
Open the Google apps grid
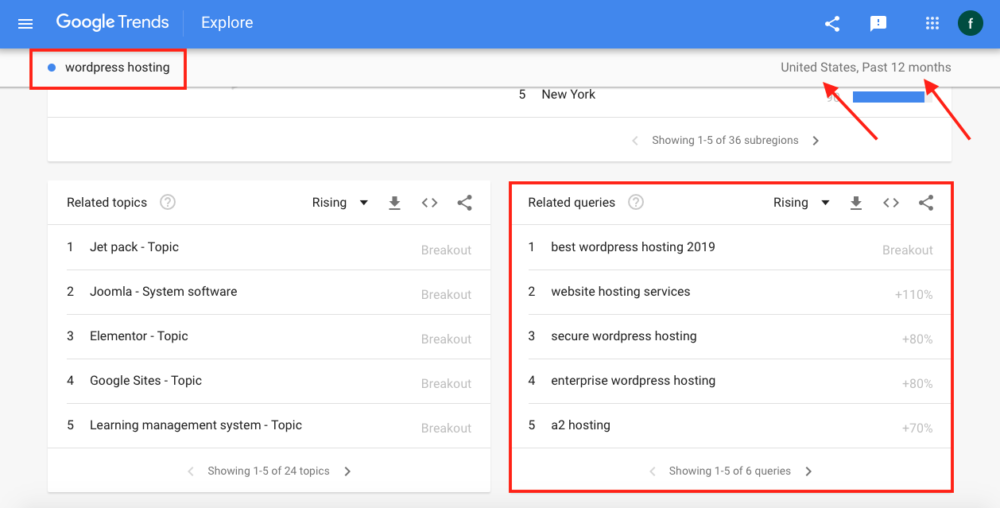(932, 23)
